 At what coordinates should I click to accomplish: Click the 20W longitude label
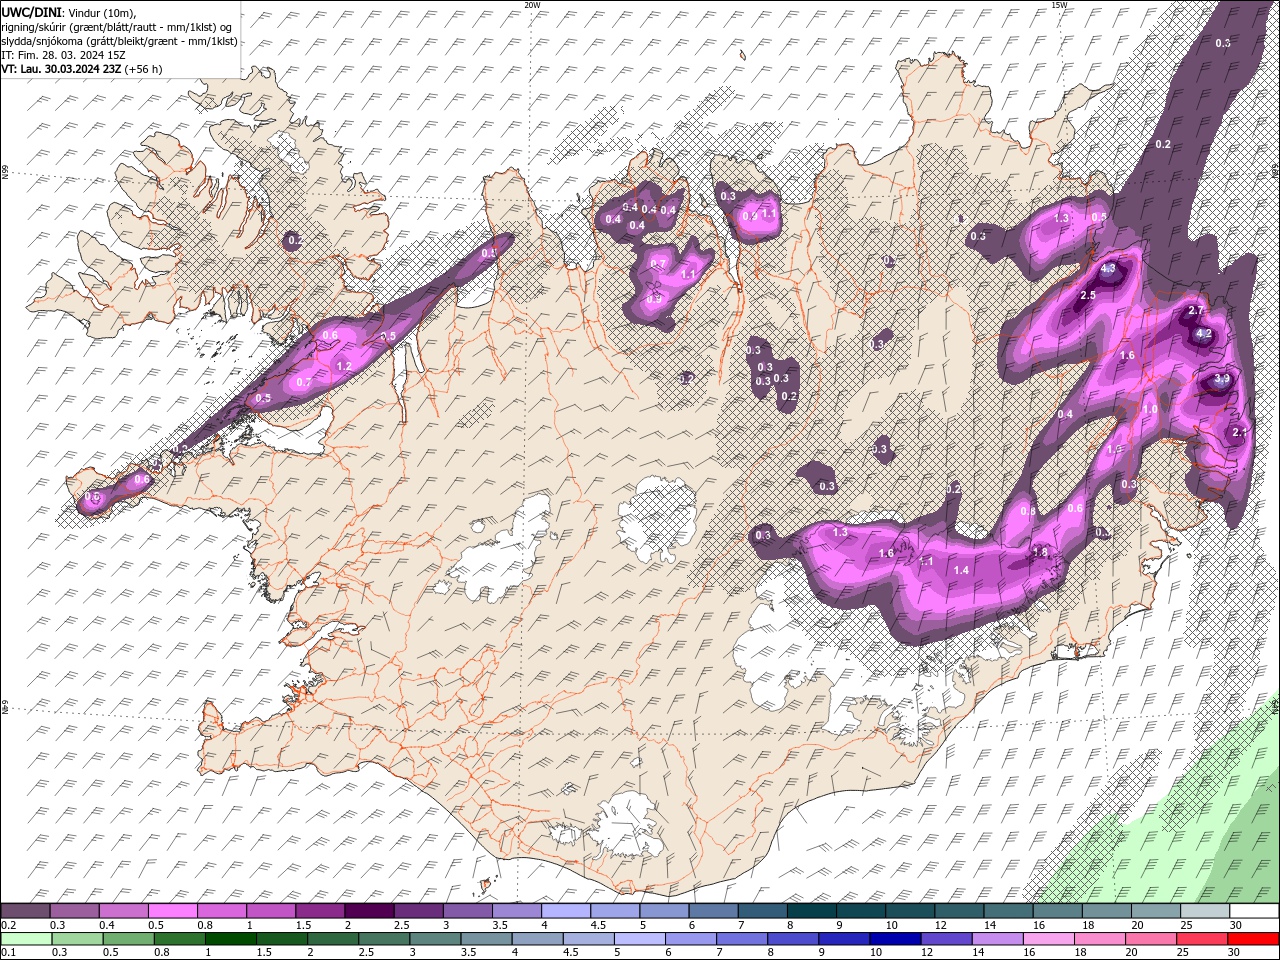coord(532,5)
